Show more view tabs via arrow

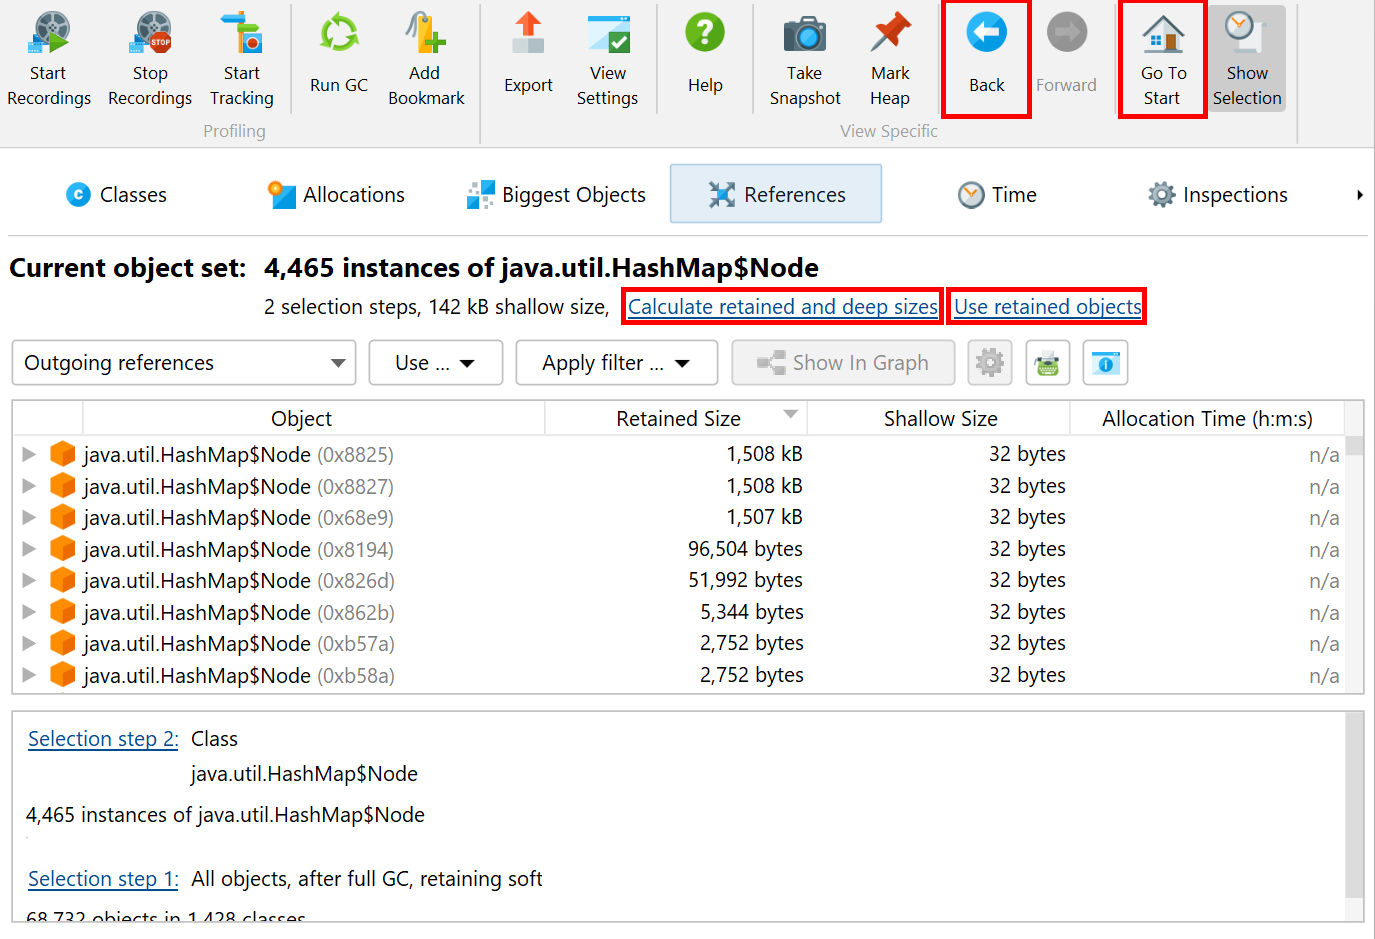coord(1359,195)
